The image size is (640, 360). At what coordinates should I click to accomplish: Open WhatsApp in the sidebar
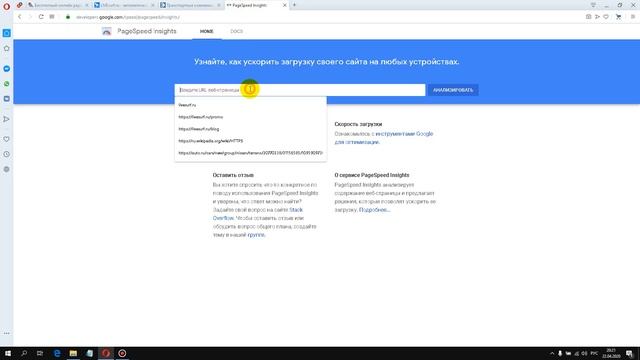[7, 84]
